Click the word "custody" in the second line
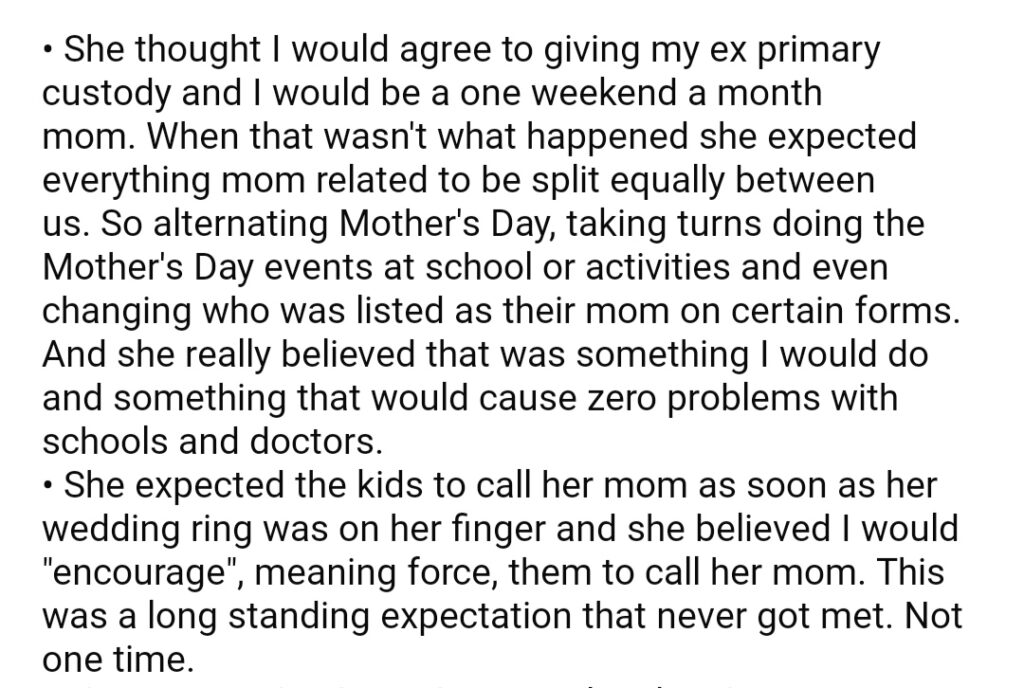1024x688 pixels. 106,94
